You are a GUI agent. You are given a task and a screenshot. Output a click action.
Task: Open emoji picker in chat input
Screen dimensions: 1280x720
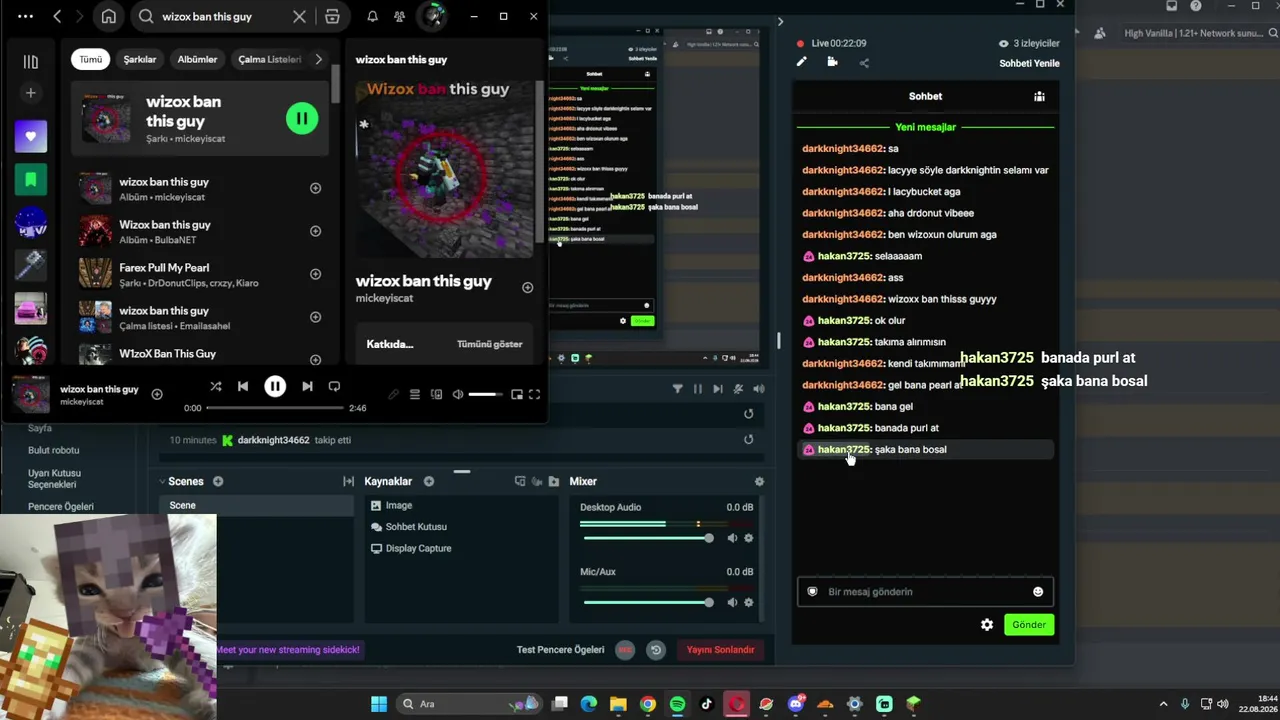coord(1038,592)
